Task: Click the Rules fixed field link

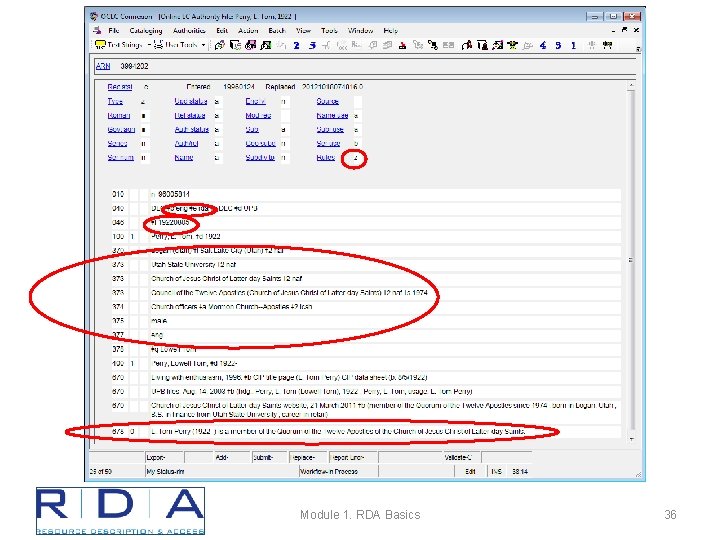Action: 325,158
